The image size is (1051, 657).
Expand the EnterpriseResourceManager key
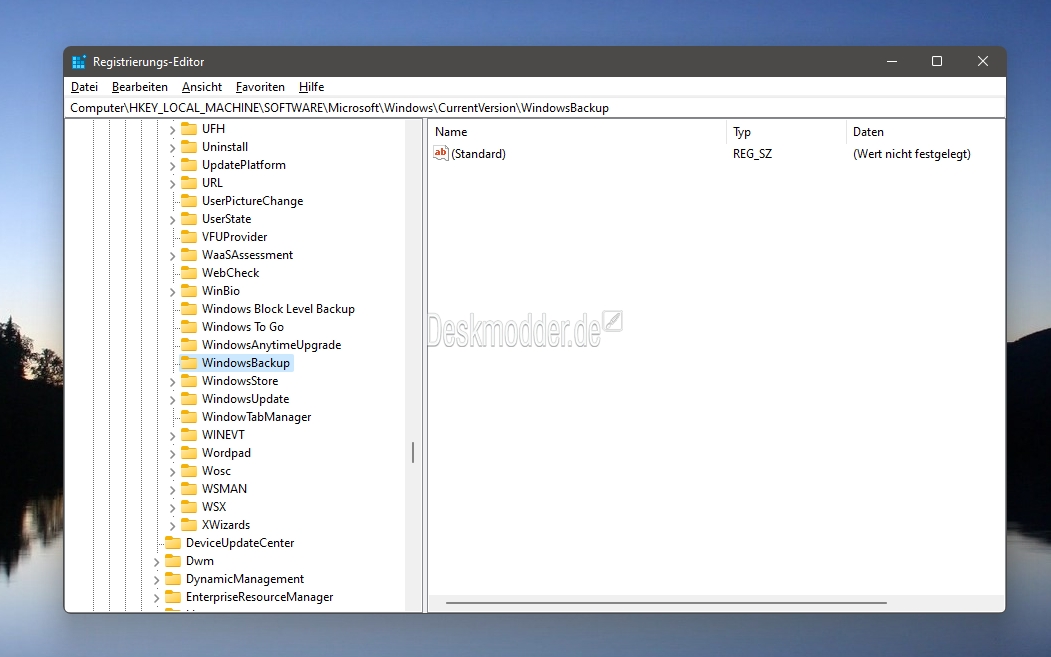click(156, 598)
